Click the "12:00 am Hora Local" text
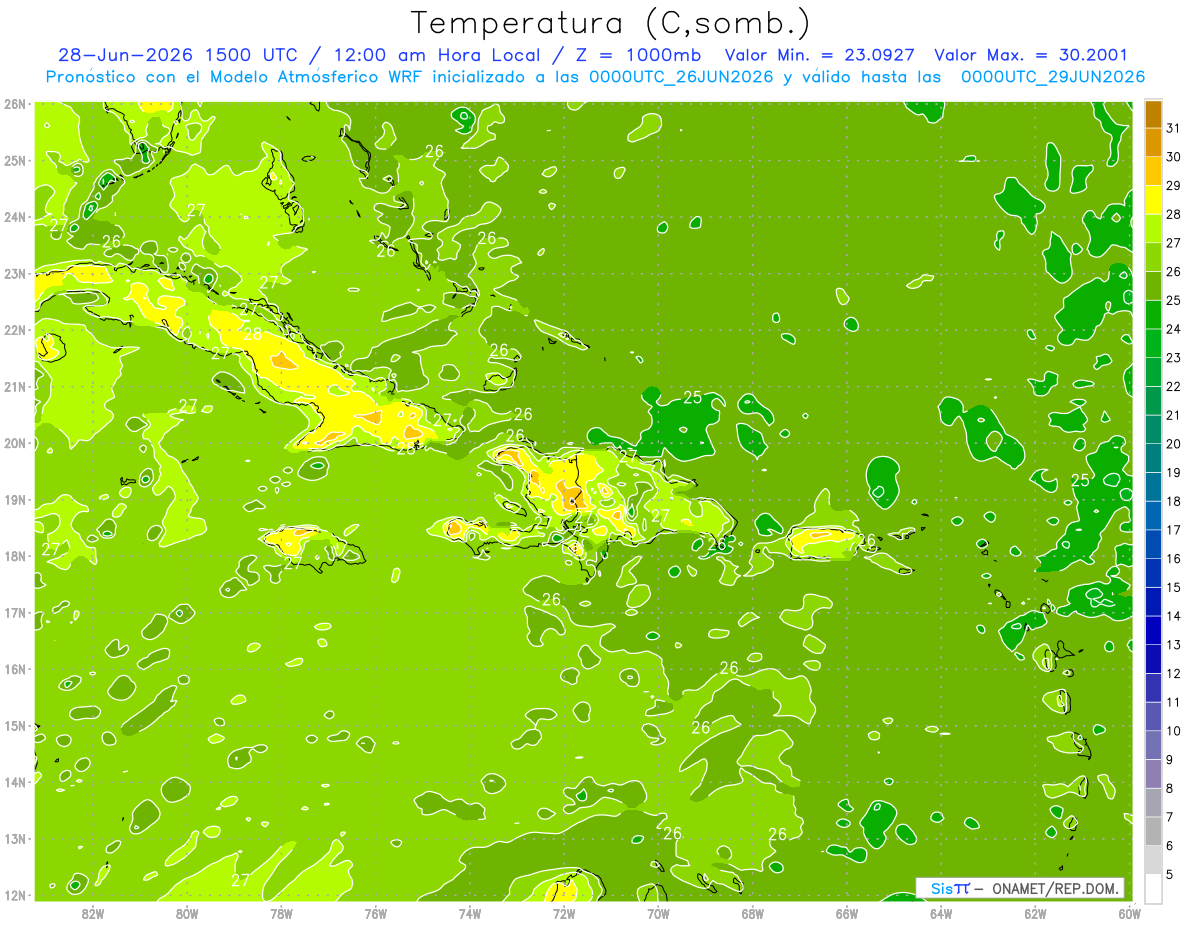The width and height of the screenshot is (1200, 927). pyautogui.click(x=434, y=55)
